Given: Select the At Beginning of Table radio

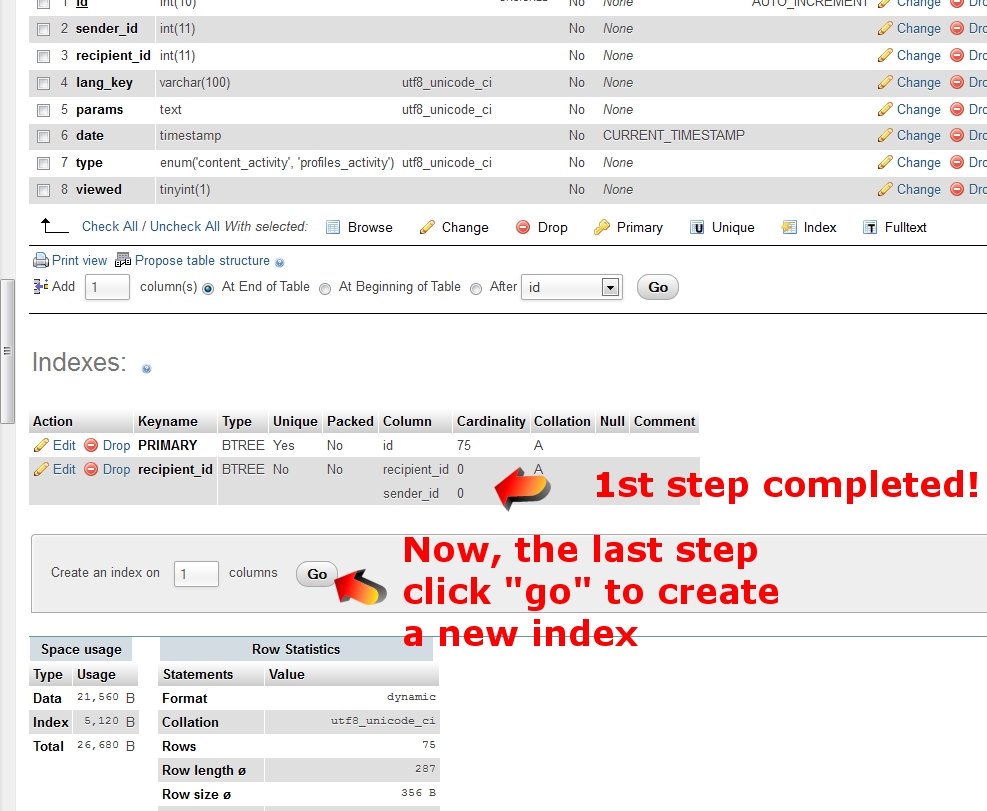Looking at the screenshot, I should (x=325, y=288).
